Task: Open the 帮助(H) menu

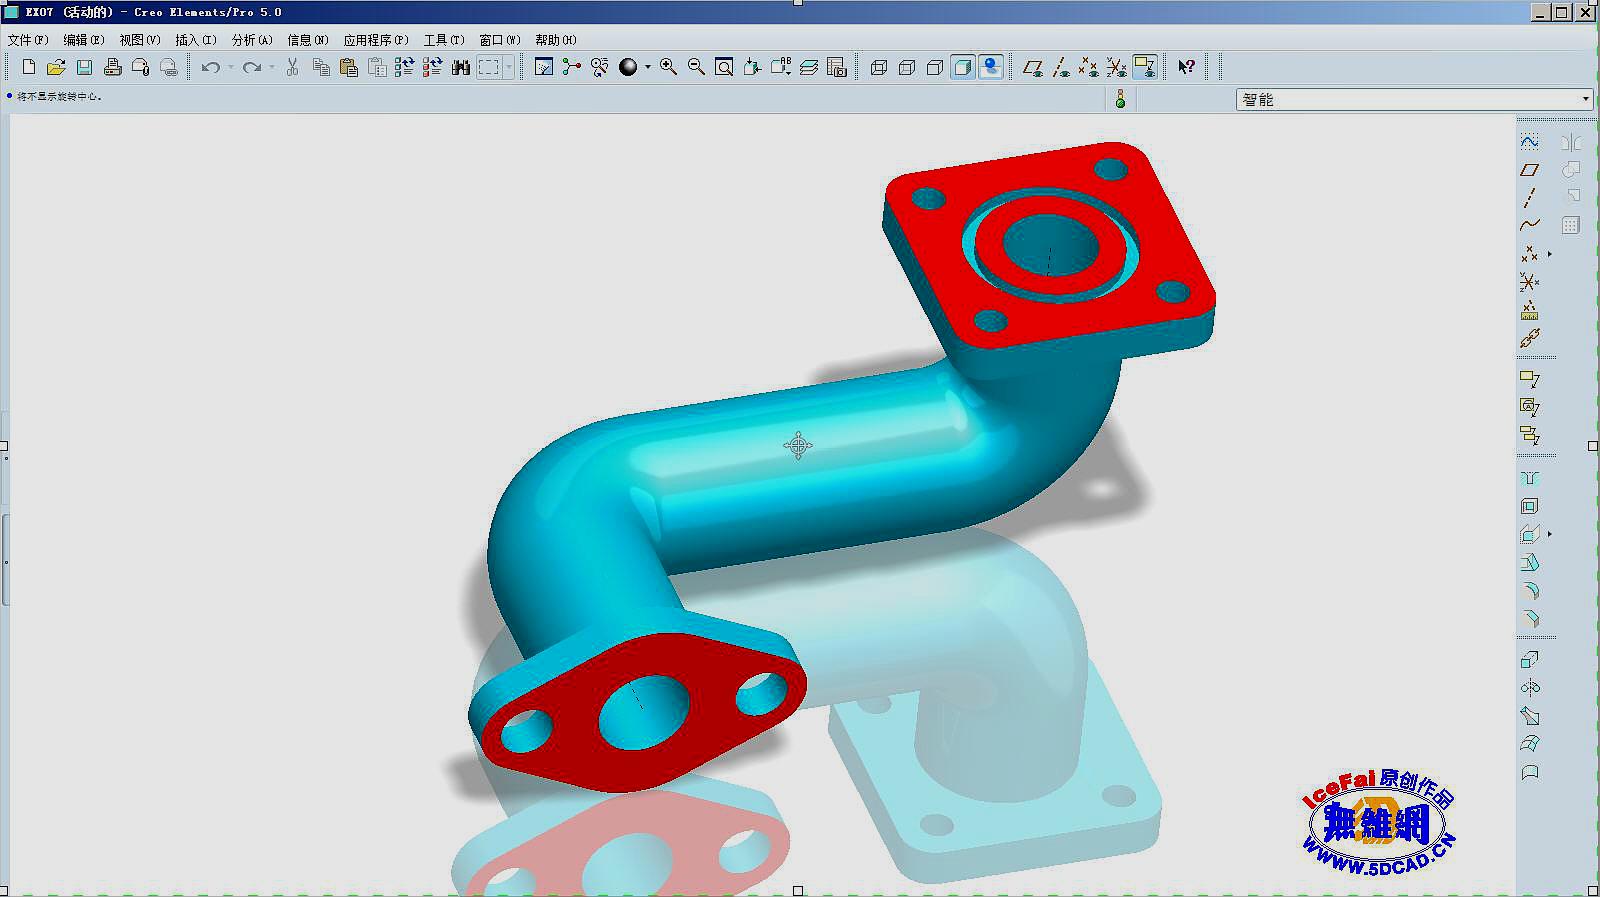Action: 556,40
